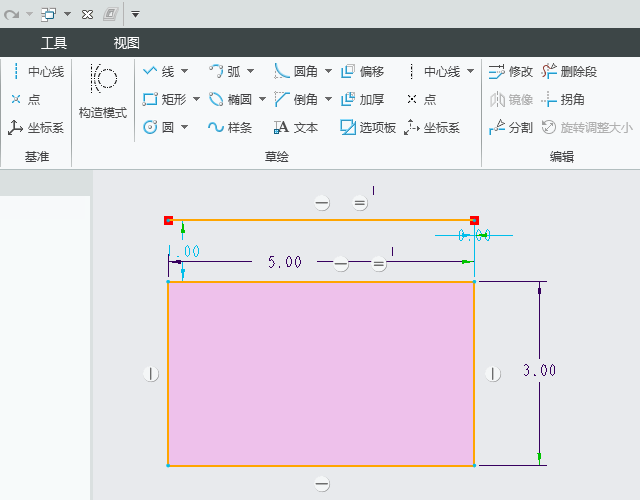640x500 pixels.
Task: Select 中心线 in the 草绘 group
Action: 434,71
